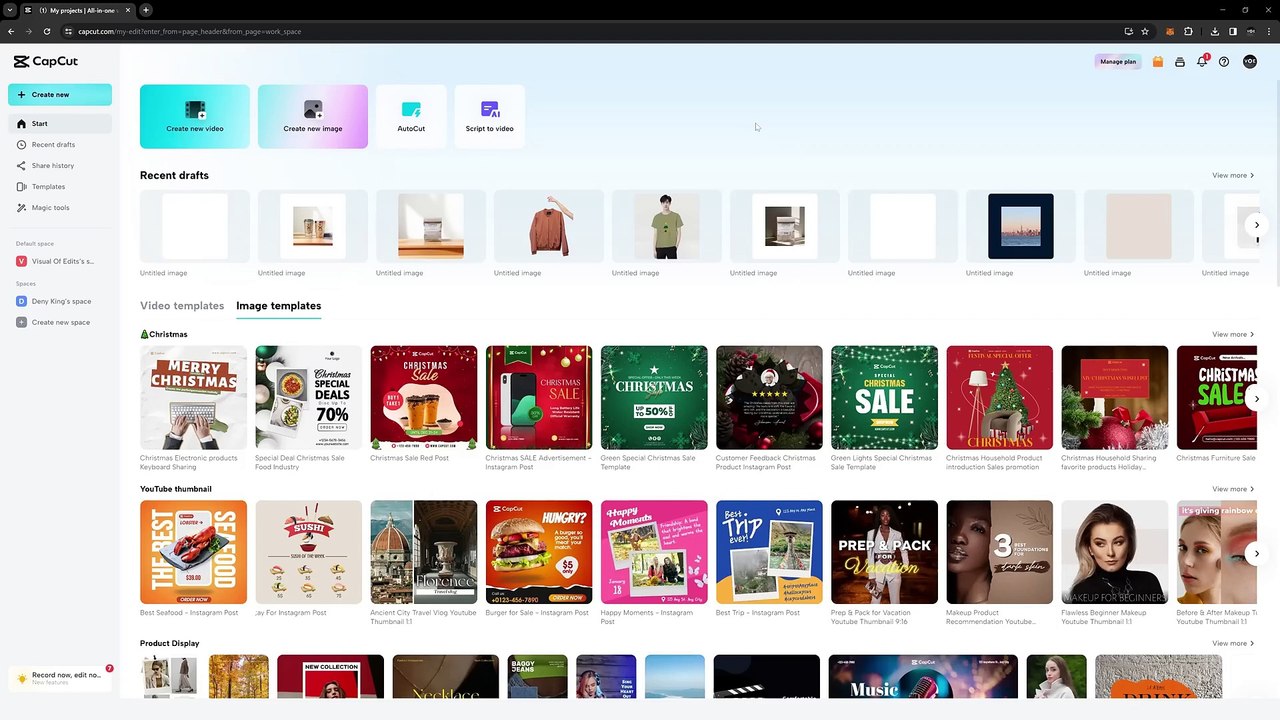Select the My projects browser tab
This screenshot has width=1280, height=720.
coord(78,10)
